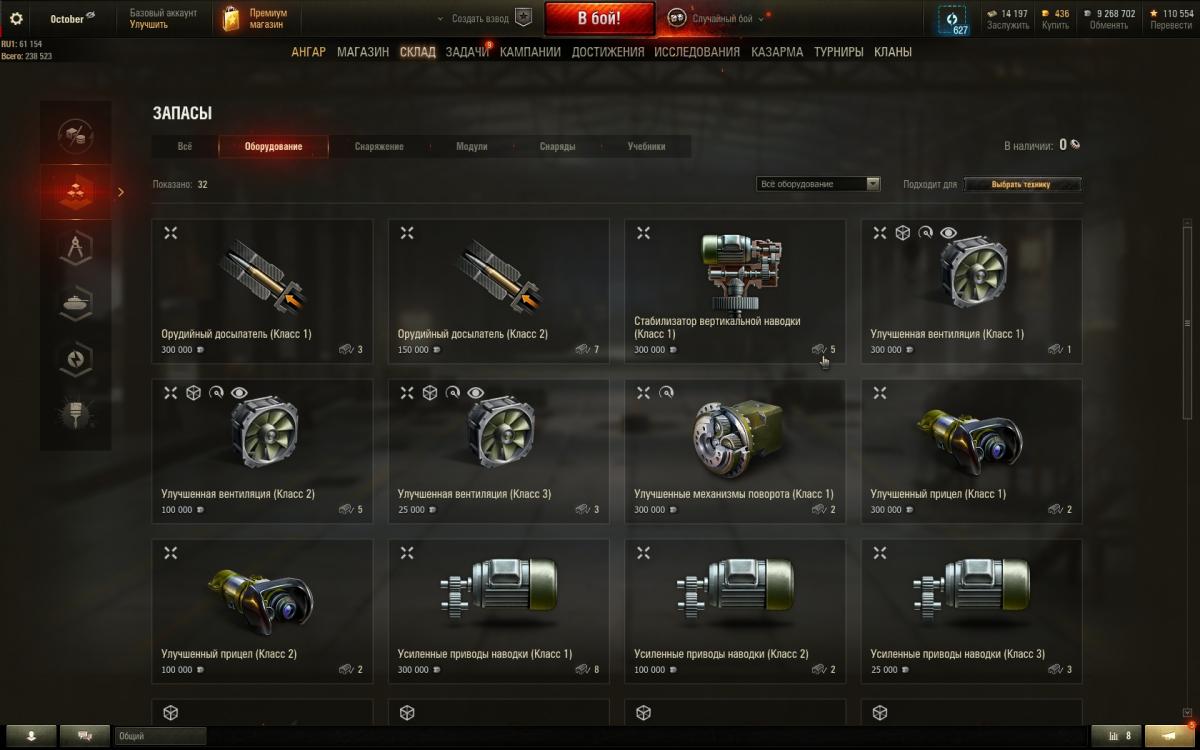Expand the sidebar arrow next to storage icon

point(121,192)
